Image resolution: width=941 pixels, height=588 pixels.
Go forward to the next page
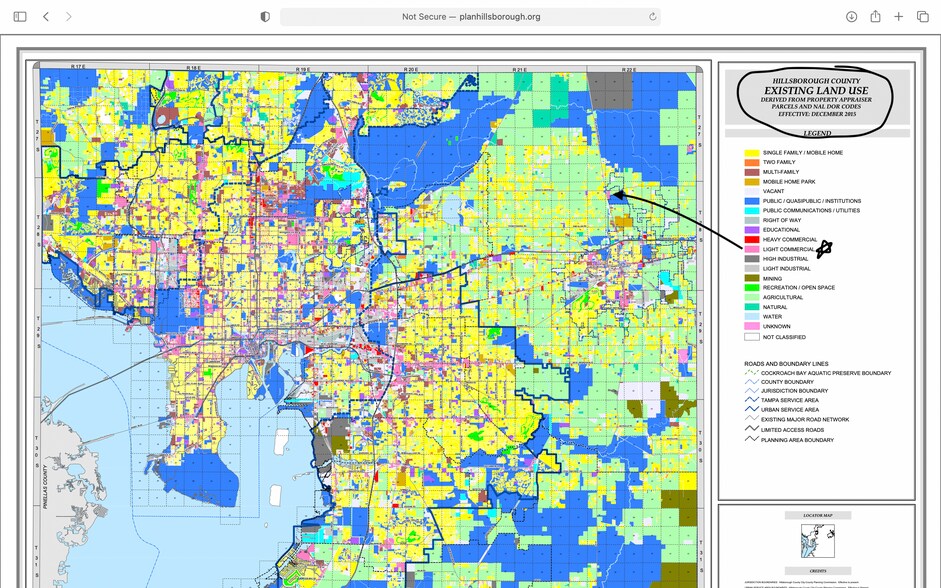coord(68,17)
